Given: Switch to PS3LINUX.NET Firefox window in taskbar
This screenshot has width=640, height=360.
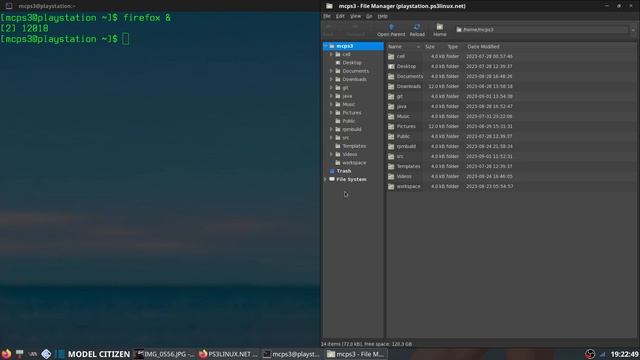Looking at the screenshot, I should coord(228,354).
